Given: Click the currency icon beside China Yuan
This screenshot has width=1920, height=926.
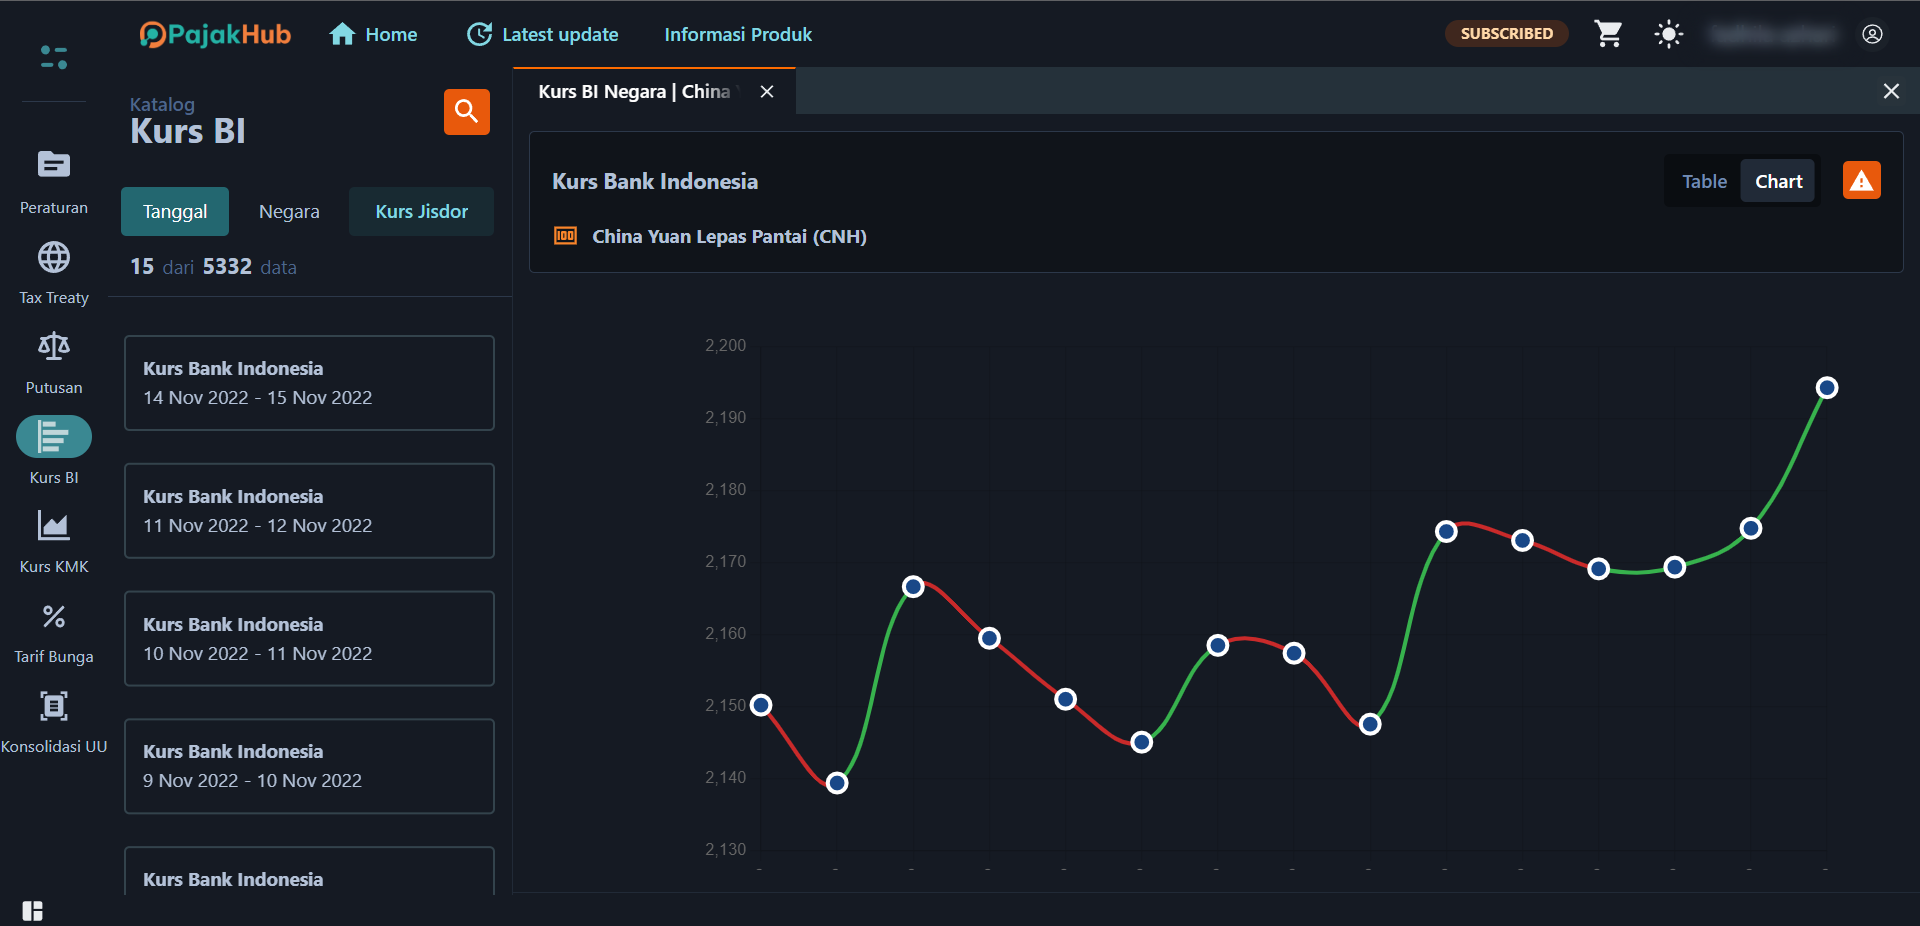Looking at the screenshot, I should [566, 236].
